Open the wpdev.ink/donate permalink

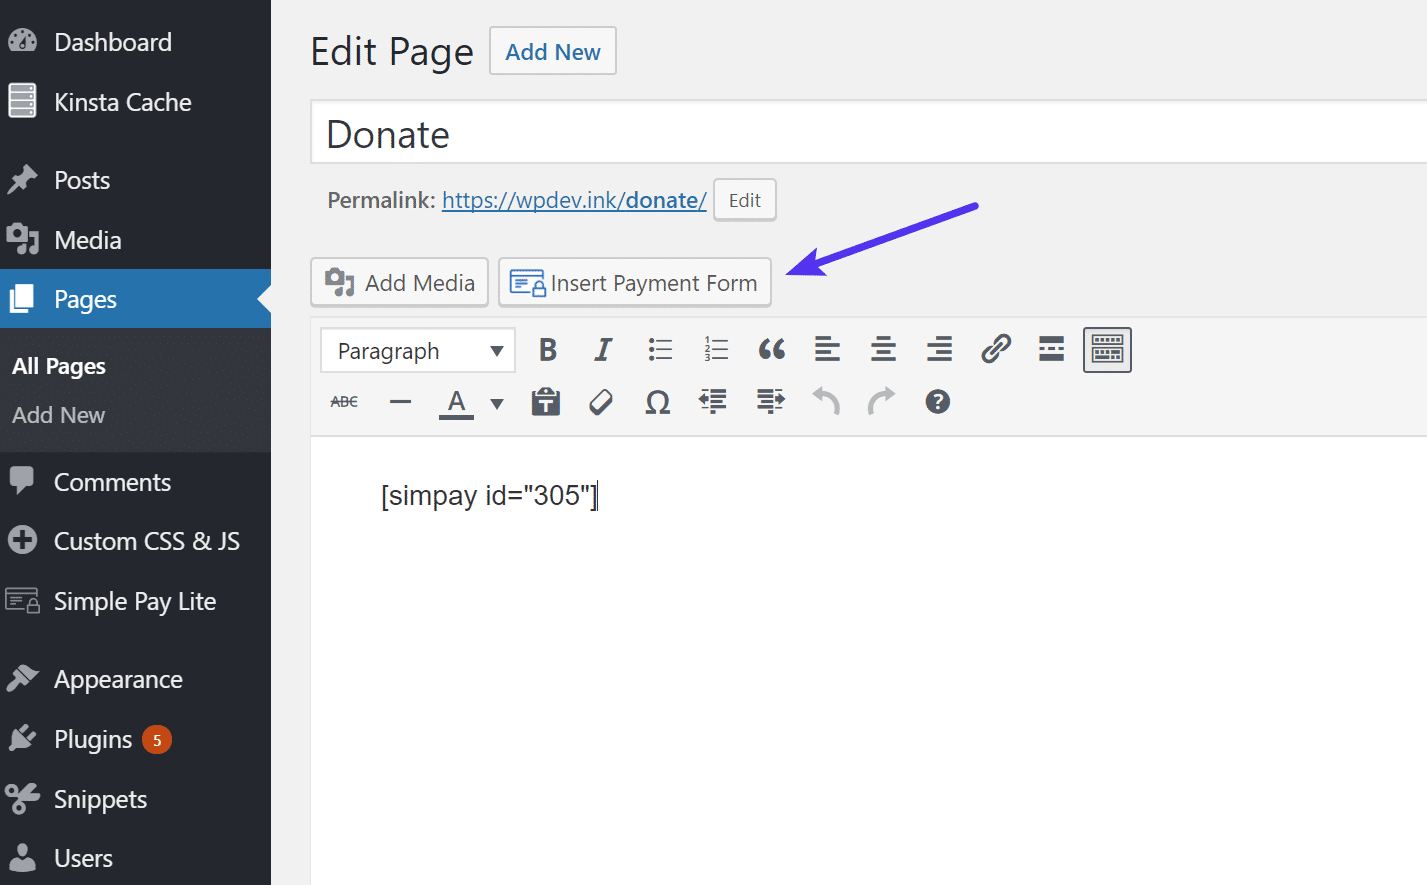(x=574, y=201)
